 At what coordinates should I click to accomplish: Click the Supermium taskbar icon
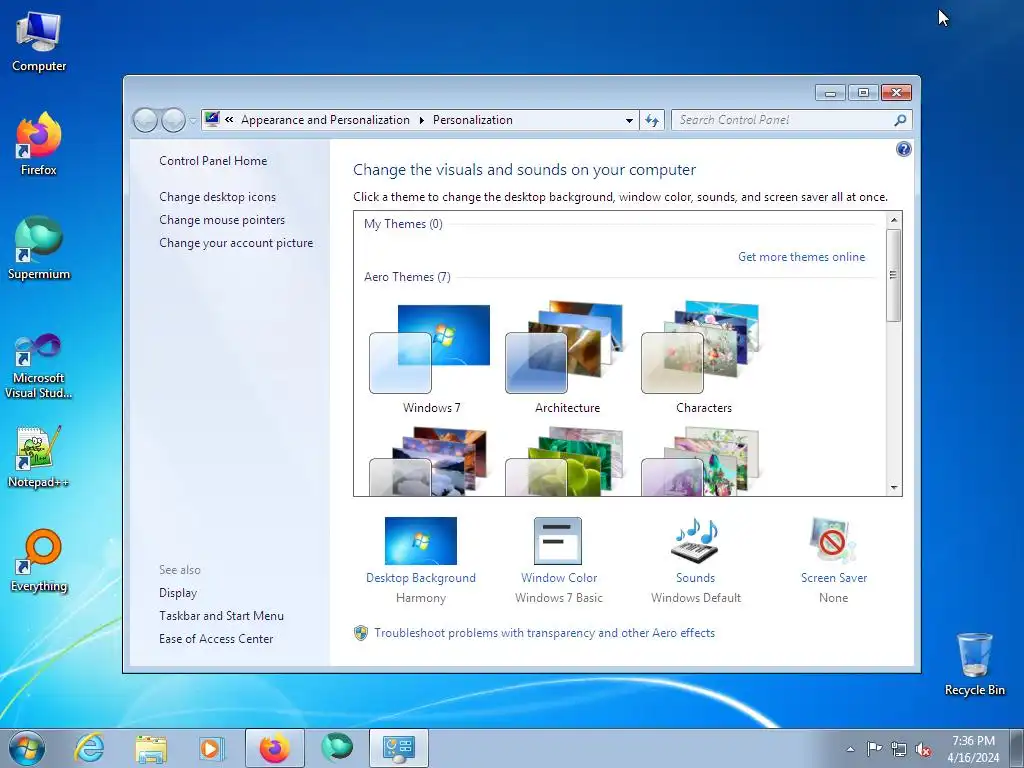click(337, 748)
